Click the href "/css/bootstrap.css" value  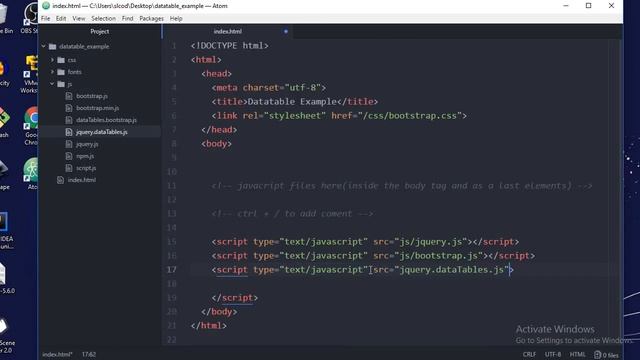[410, 116]
